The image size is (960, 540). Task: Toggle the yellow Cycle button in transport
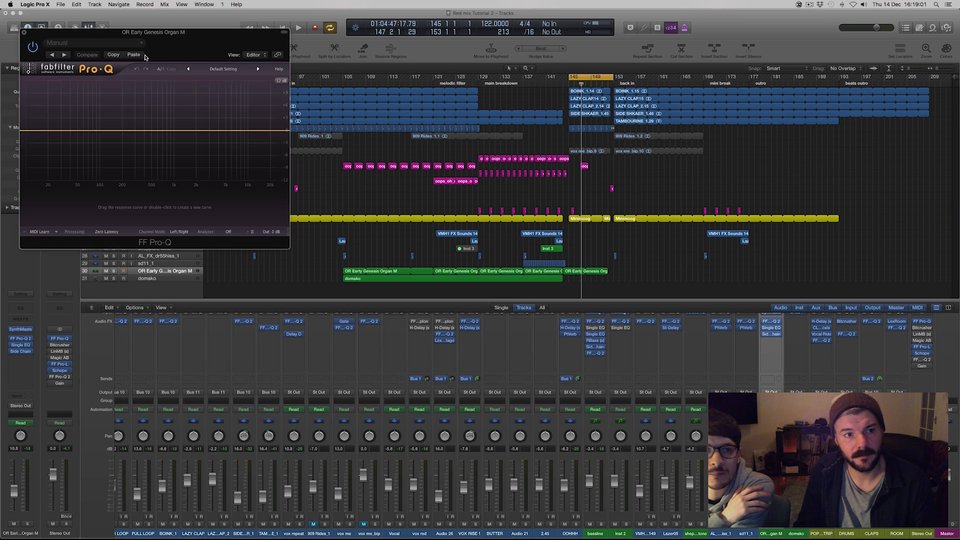tap(330, 28)
